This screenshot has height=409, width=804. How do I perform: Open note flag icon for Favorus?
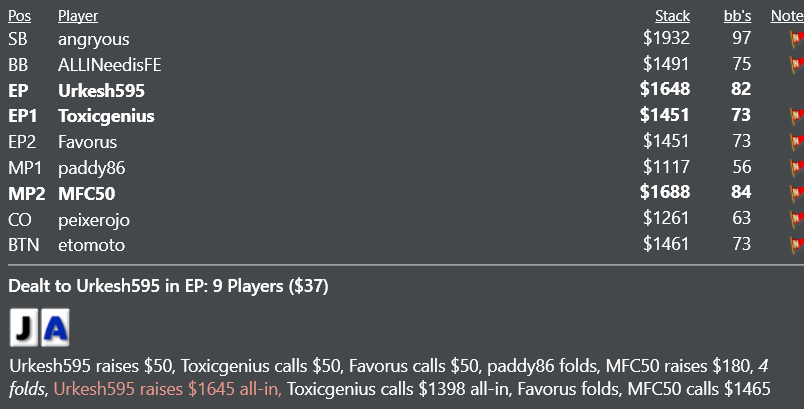(797, 142)
